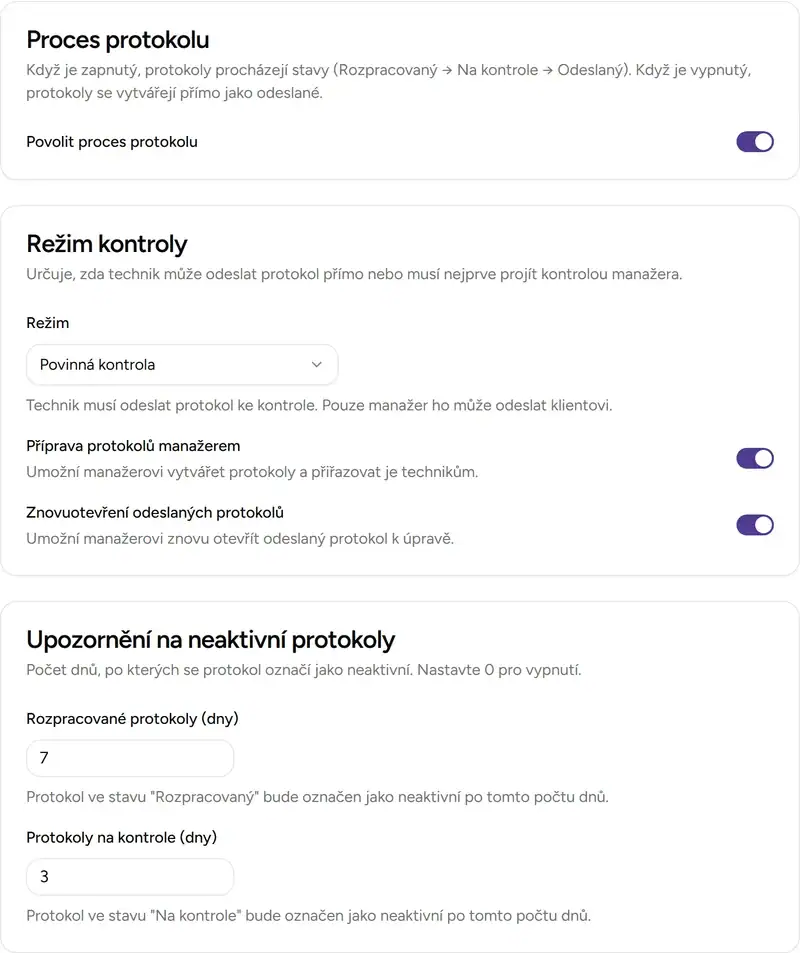Image resolution: width=800 pixels, height=953 pixels.
Task: Toggle off "Znovuotevření odeslaných protokolů"
Action: pos(755,524)
